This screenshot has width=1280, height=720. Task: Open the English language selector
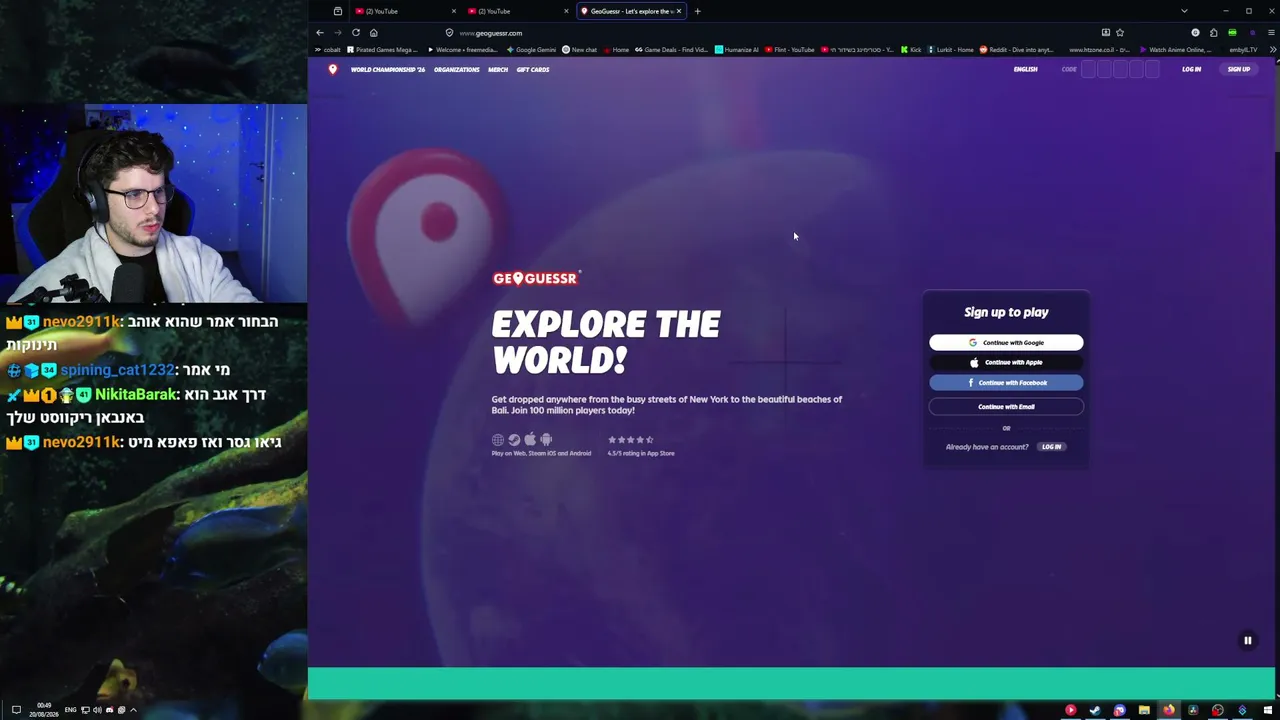(1025, 70)
